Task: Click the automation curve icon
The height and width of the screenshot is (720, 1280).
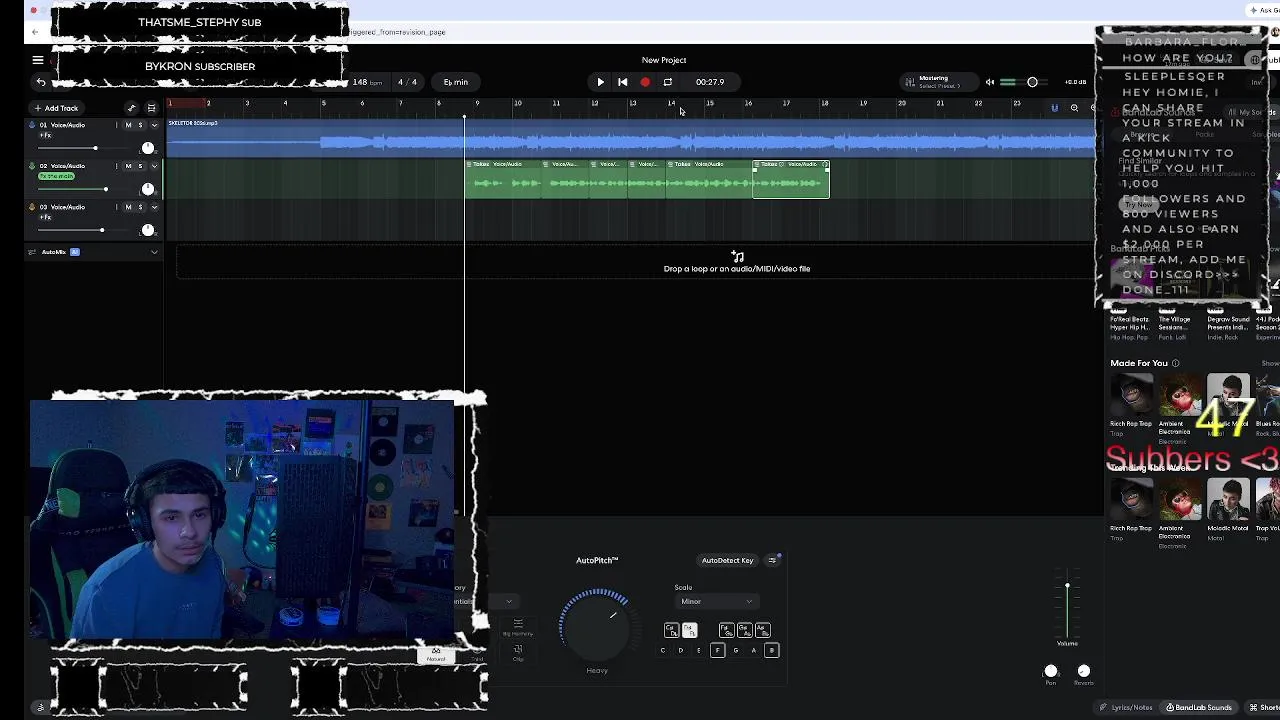Action: 131,108
